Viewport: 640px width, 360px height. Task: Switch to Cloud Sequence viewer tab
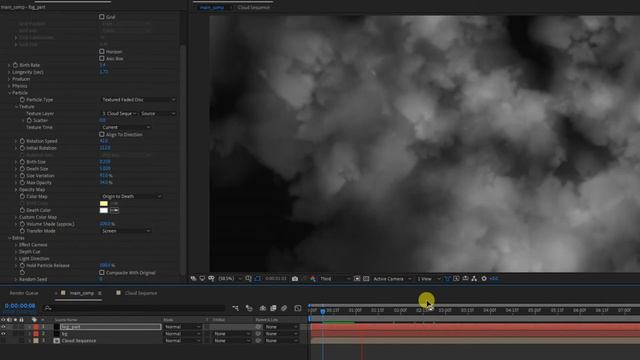[x=253, y=7]
